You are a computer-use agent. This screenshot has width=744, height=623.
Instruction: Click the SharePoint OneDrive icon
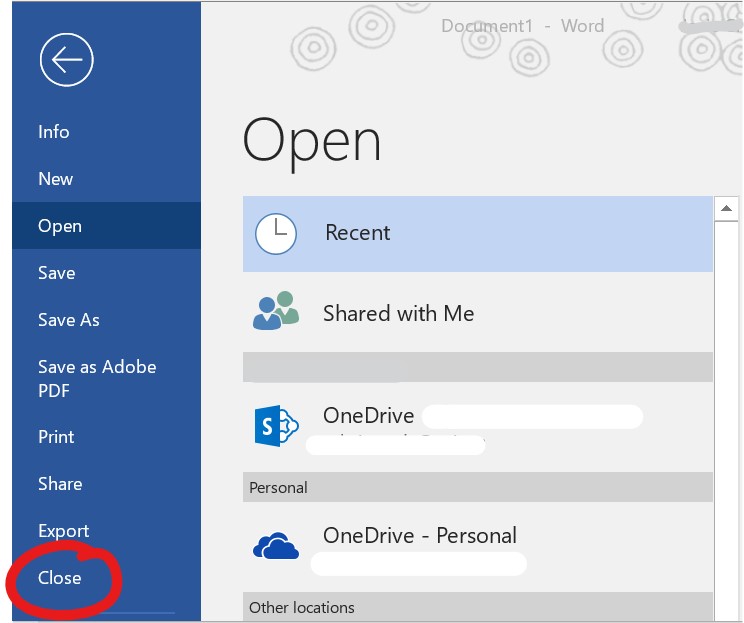276,426
